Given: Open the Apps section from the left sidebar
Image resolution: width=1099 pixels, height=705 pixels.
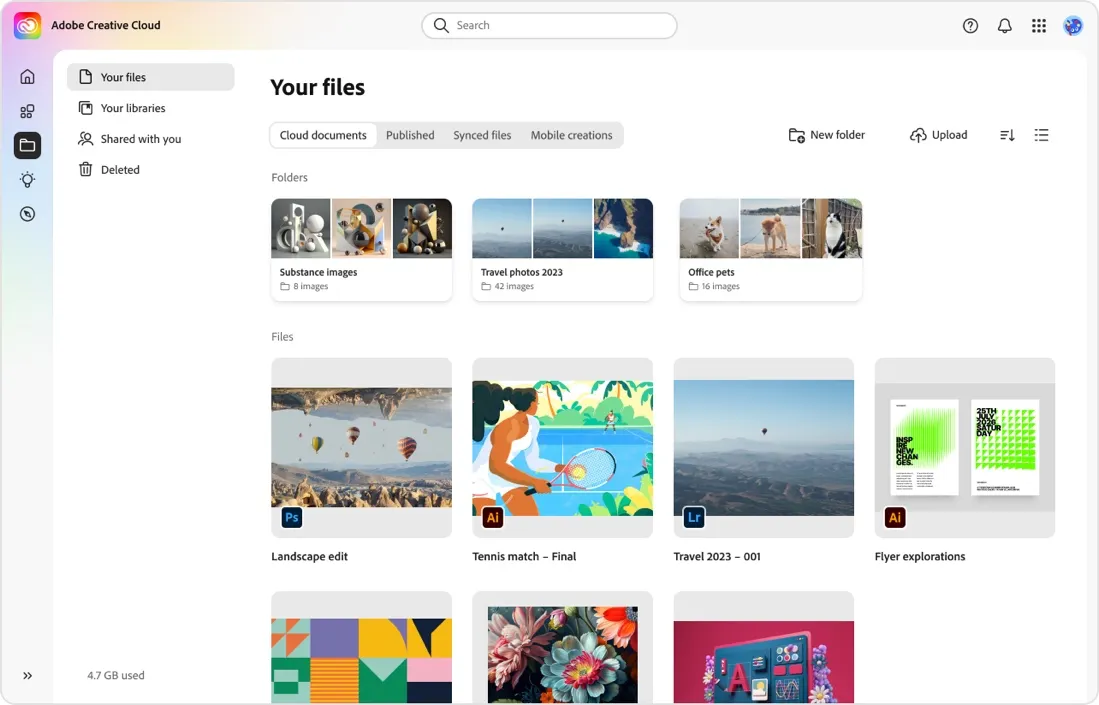Looking at the screenshot, I should click(x=27, y=110).
